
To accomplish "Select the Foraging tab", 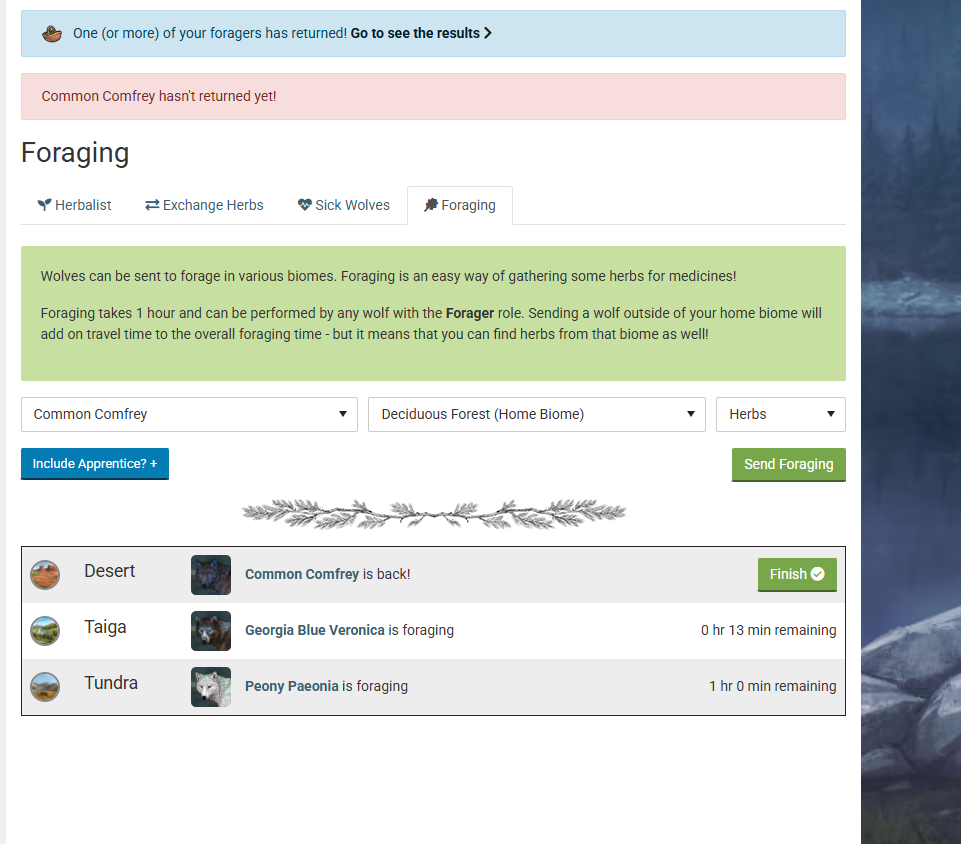I will tap(460, 205).
